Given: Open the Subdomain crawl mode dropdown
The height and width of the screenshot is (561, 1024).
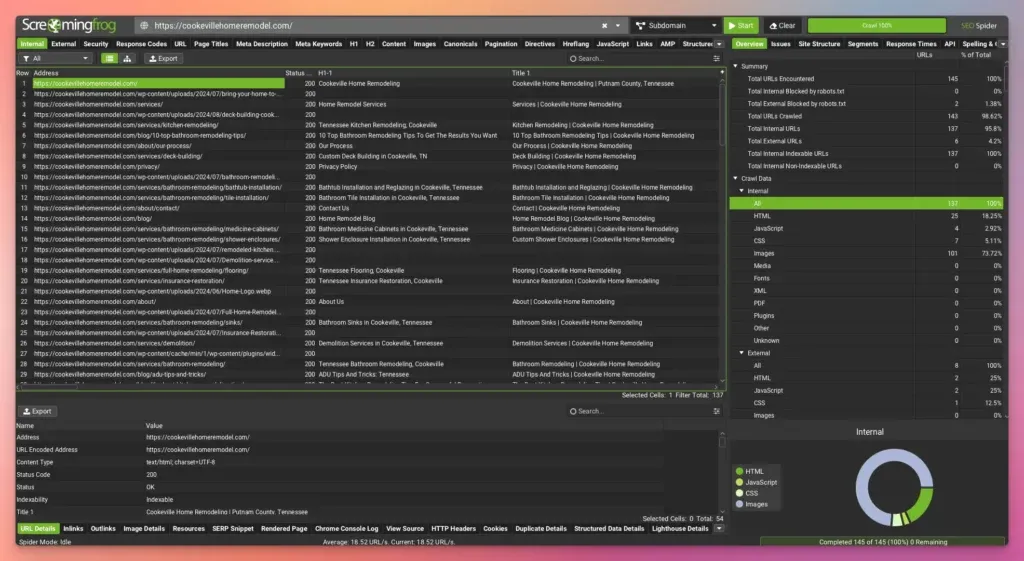Looking at the screenshot, I should click(x=675, y=25).
